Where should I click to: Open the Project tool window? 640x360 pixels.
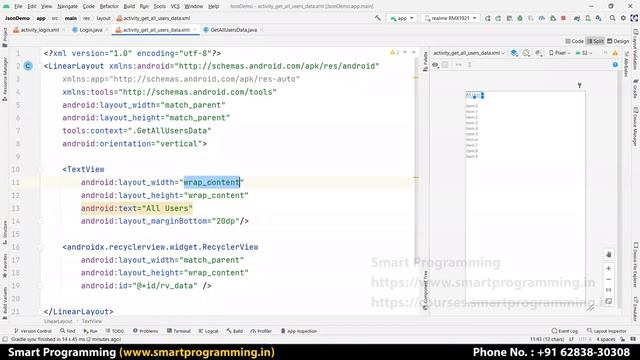[5, 37]
